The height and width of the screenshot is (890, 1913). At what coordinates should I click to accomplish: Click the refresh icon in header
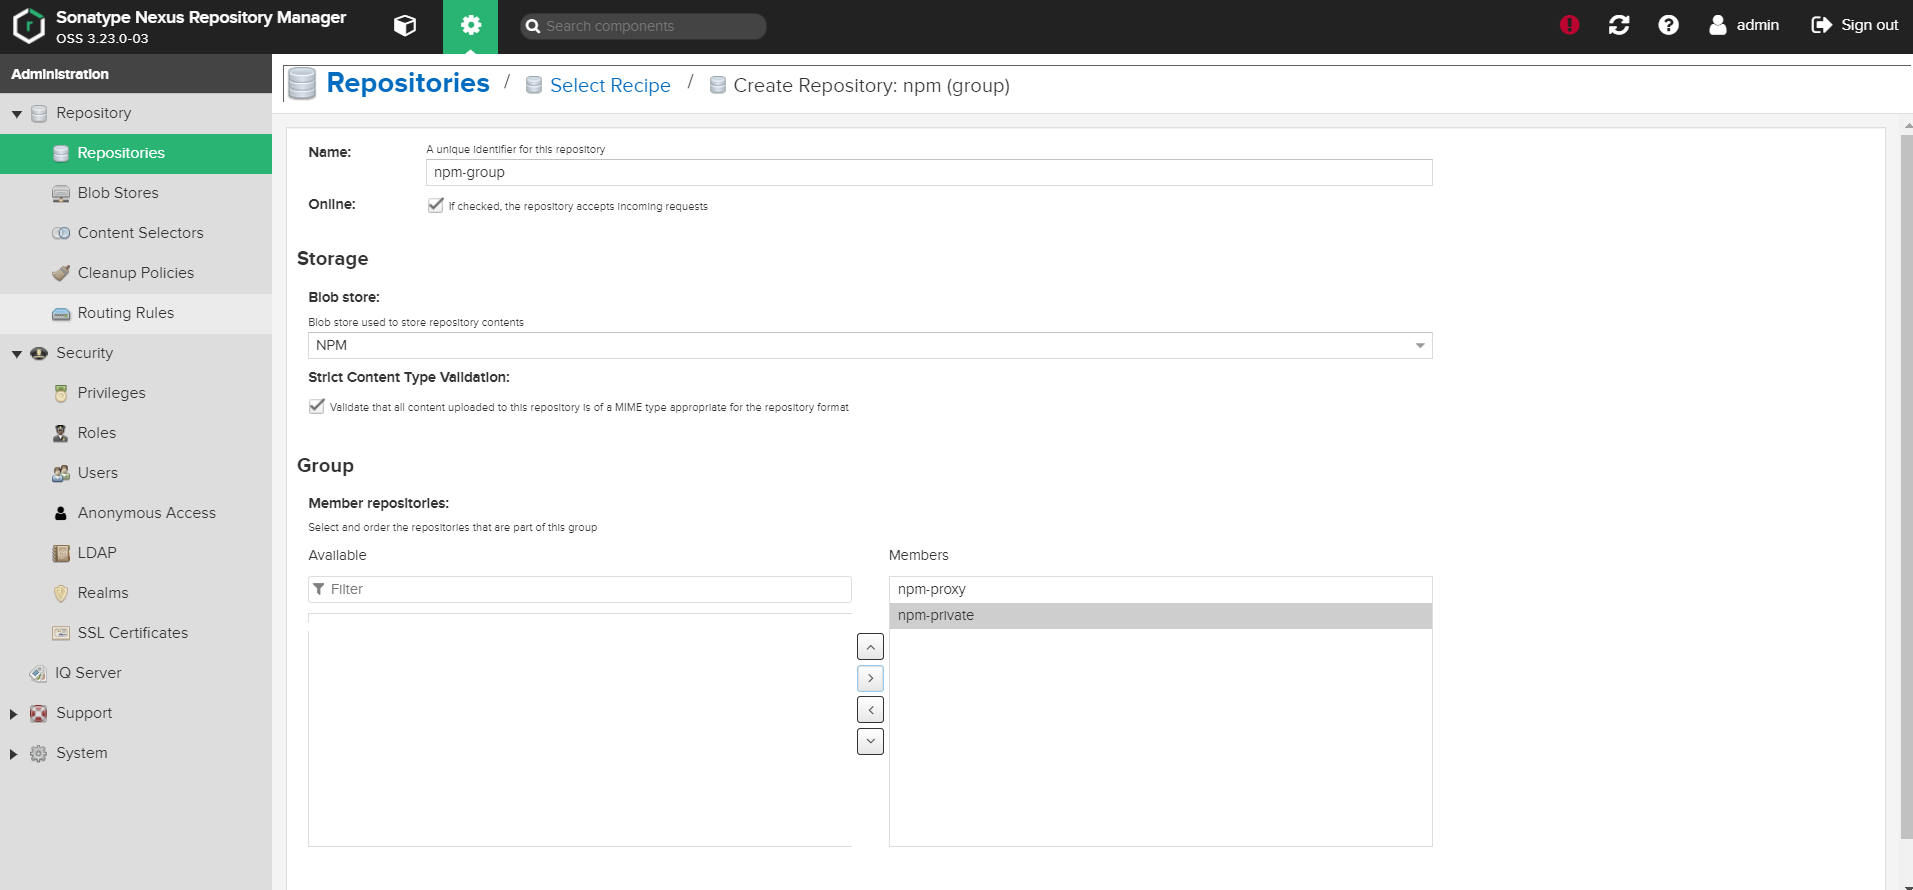1618,25
